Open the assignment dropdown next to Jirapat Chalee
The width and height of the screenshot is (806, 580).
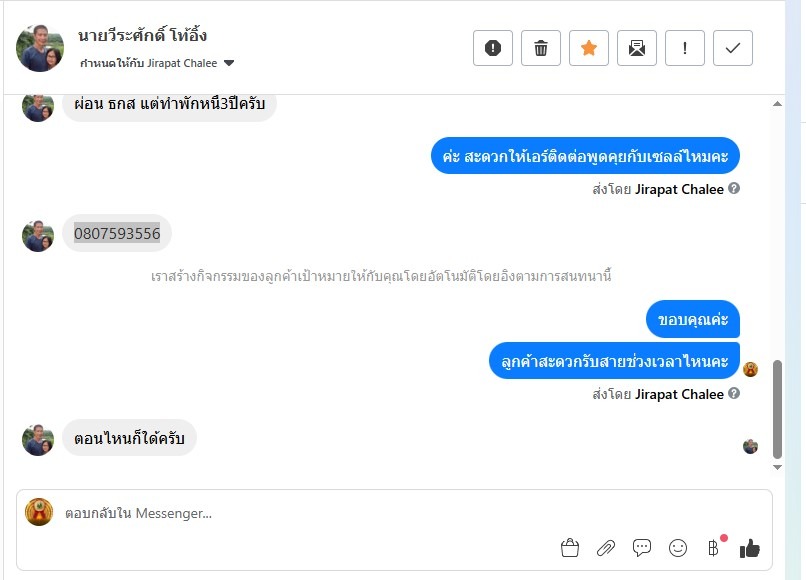pos(229,63)
